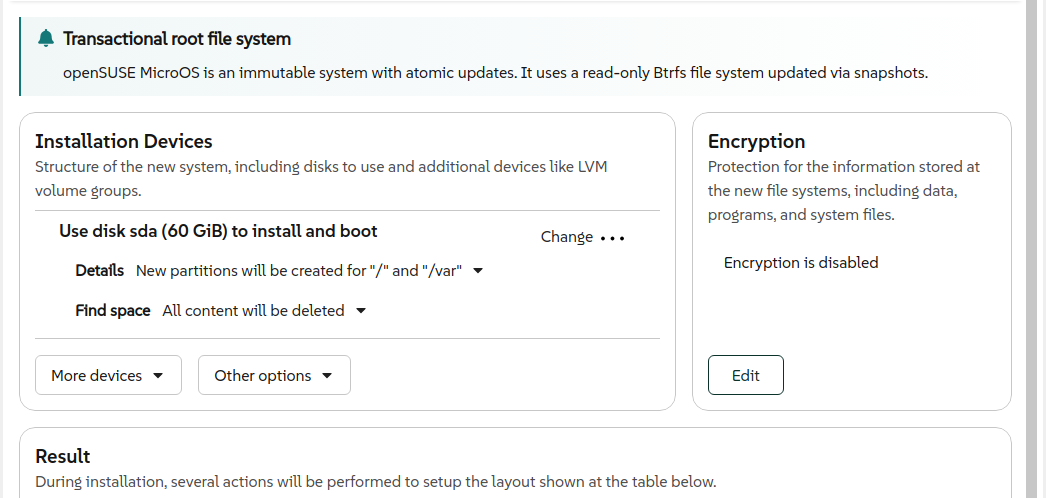Click the Transactional root file system heading
This screenshot has height=498, width=1046.
177,39
